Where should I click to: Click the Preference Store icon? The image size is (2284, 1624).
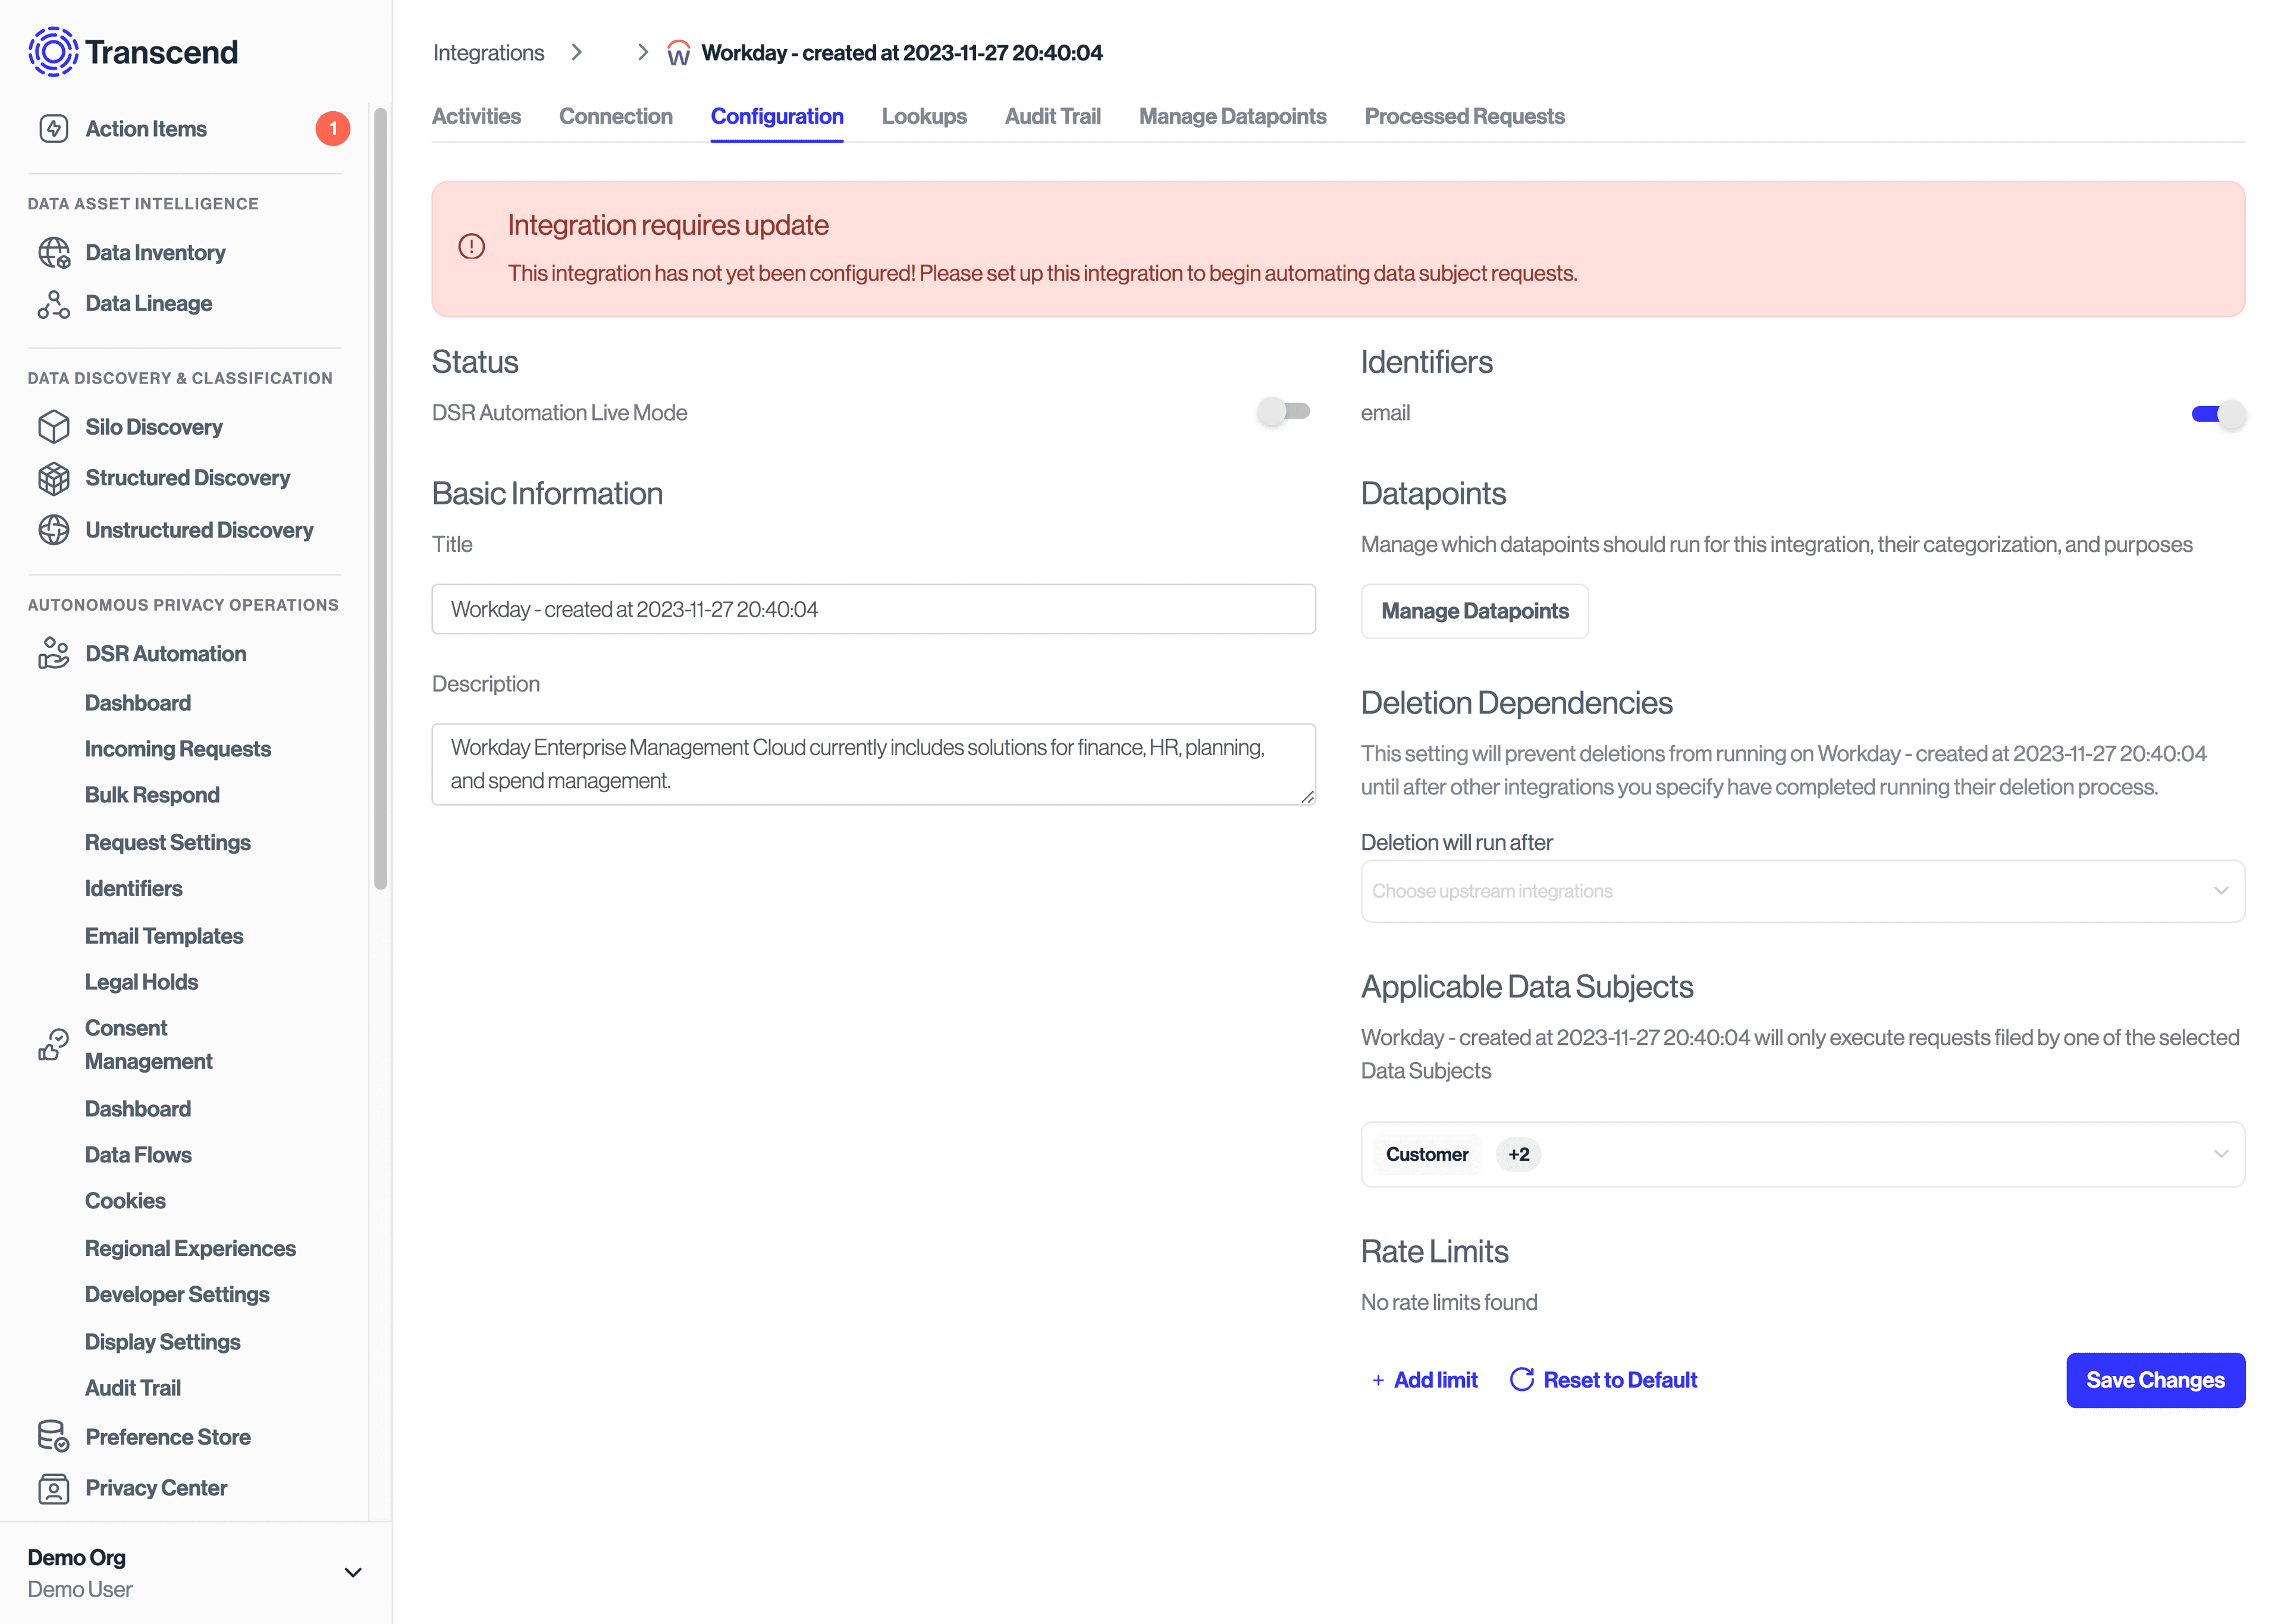coord(53,1436)
